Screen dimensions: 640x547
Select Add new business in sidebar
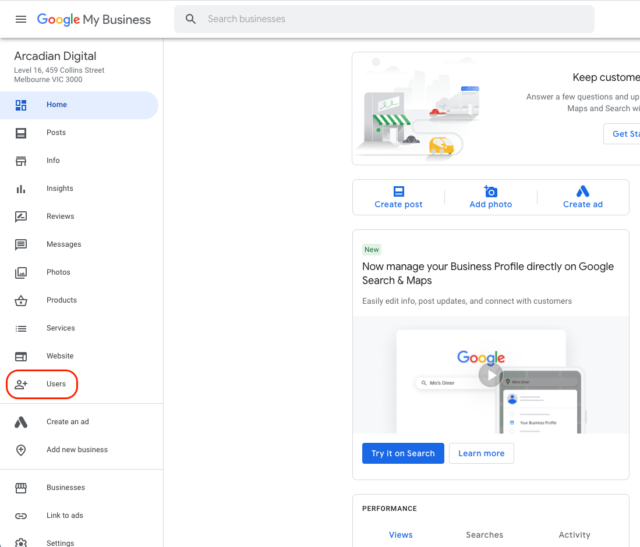tap(79, 449)
